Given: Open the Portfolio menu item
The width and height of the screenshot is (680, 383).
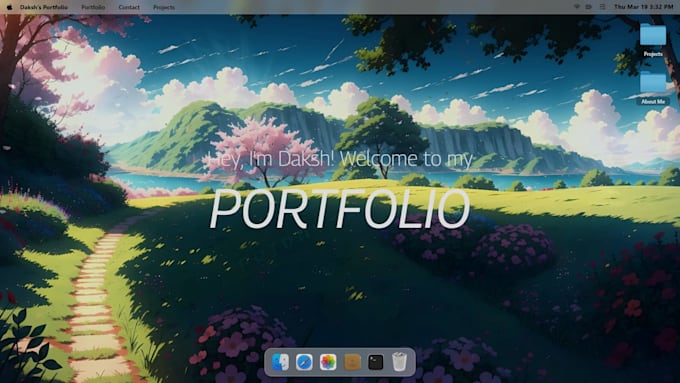Looking at the screenshot, I should [93, 7].
